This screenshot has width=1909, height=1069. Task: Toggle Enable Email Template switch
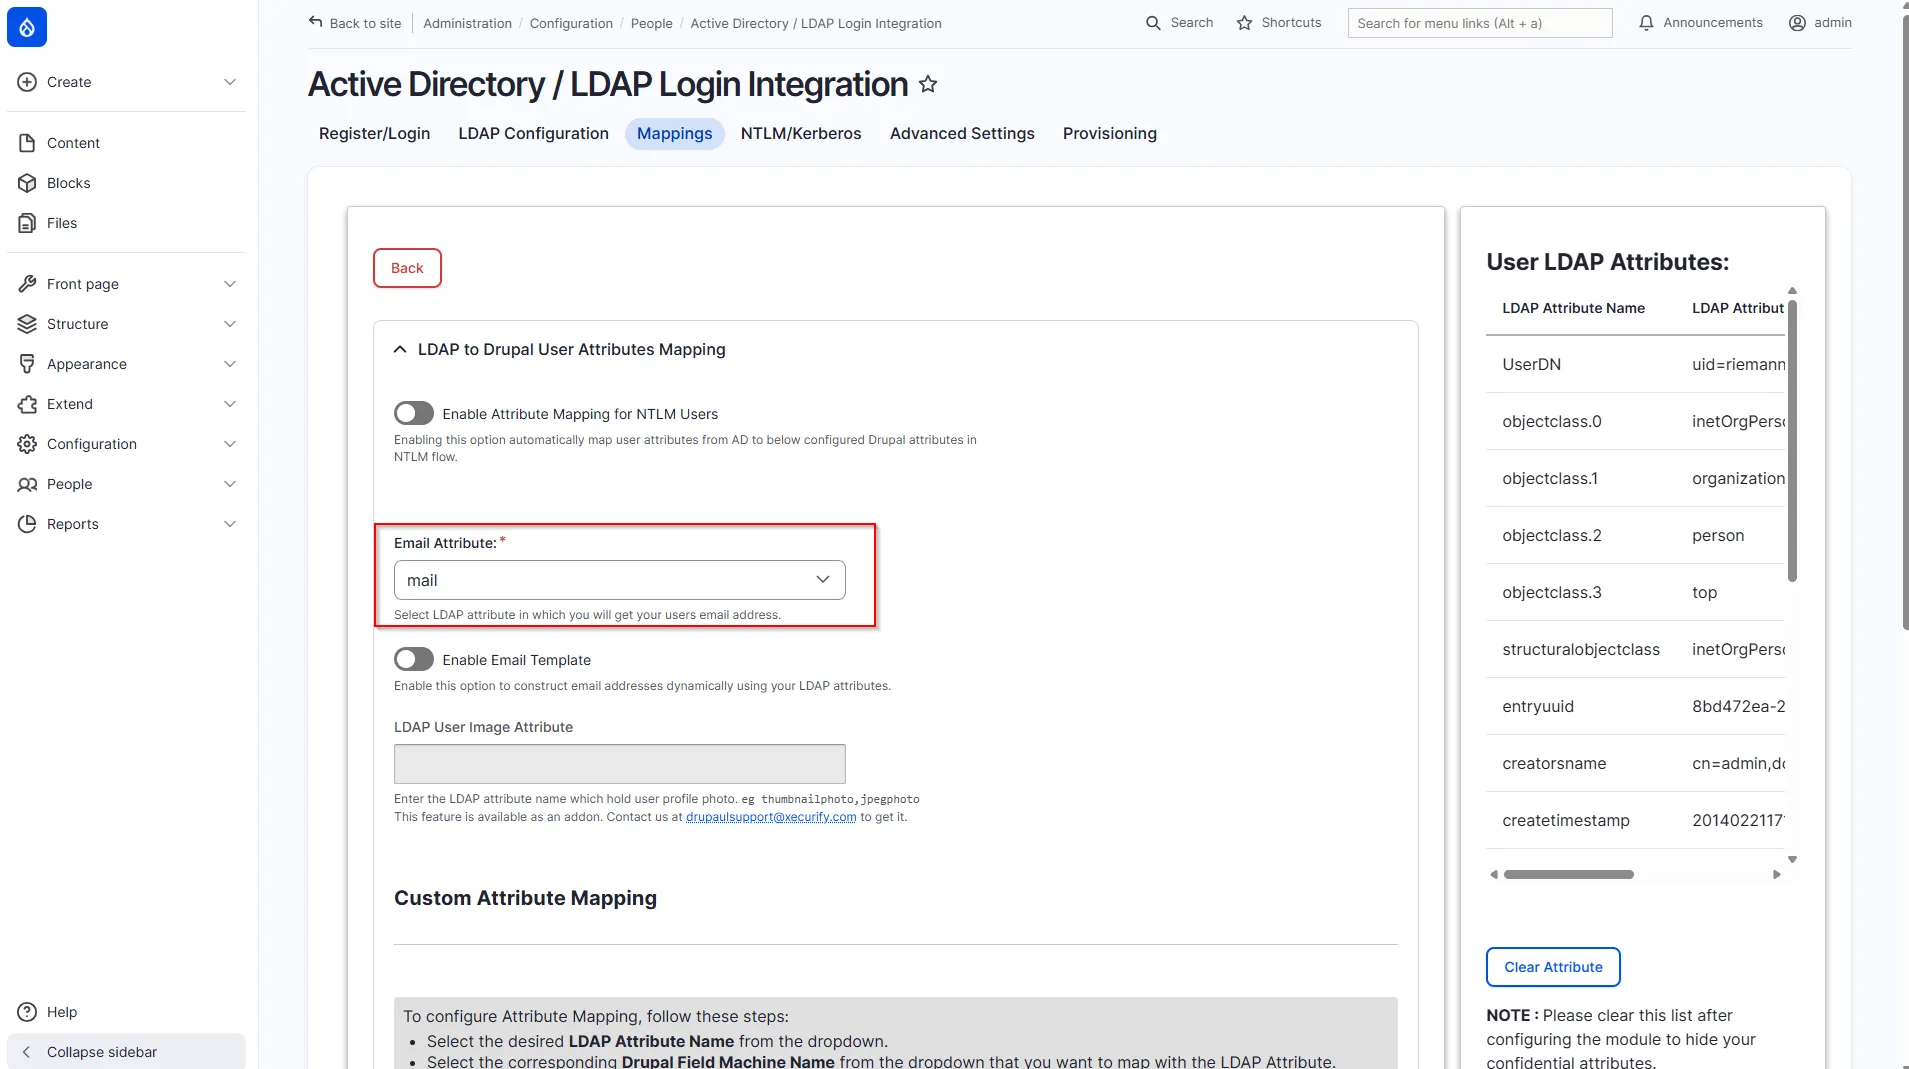tap(413, 659)
